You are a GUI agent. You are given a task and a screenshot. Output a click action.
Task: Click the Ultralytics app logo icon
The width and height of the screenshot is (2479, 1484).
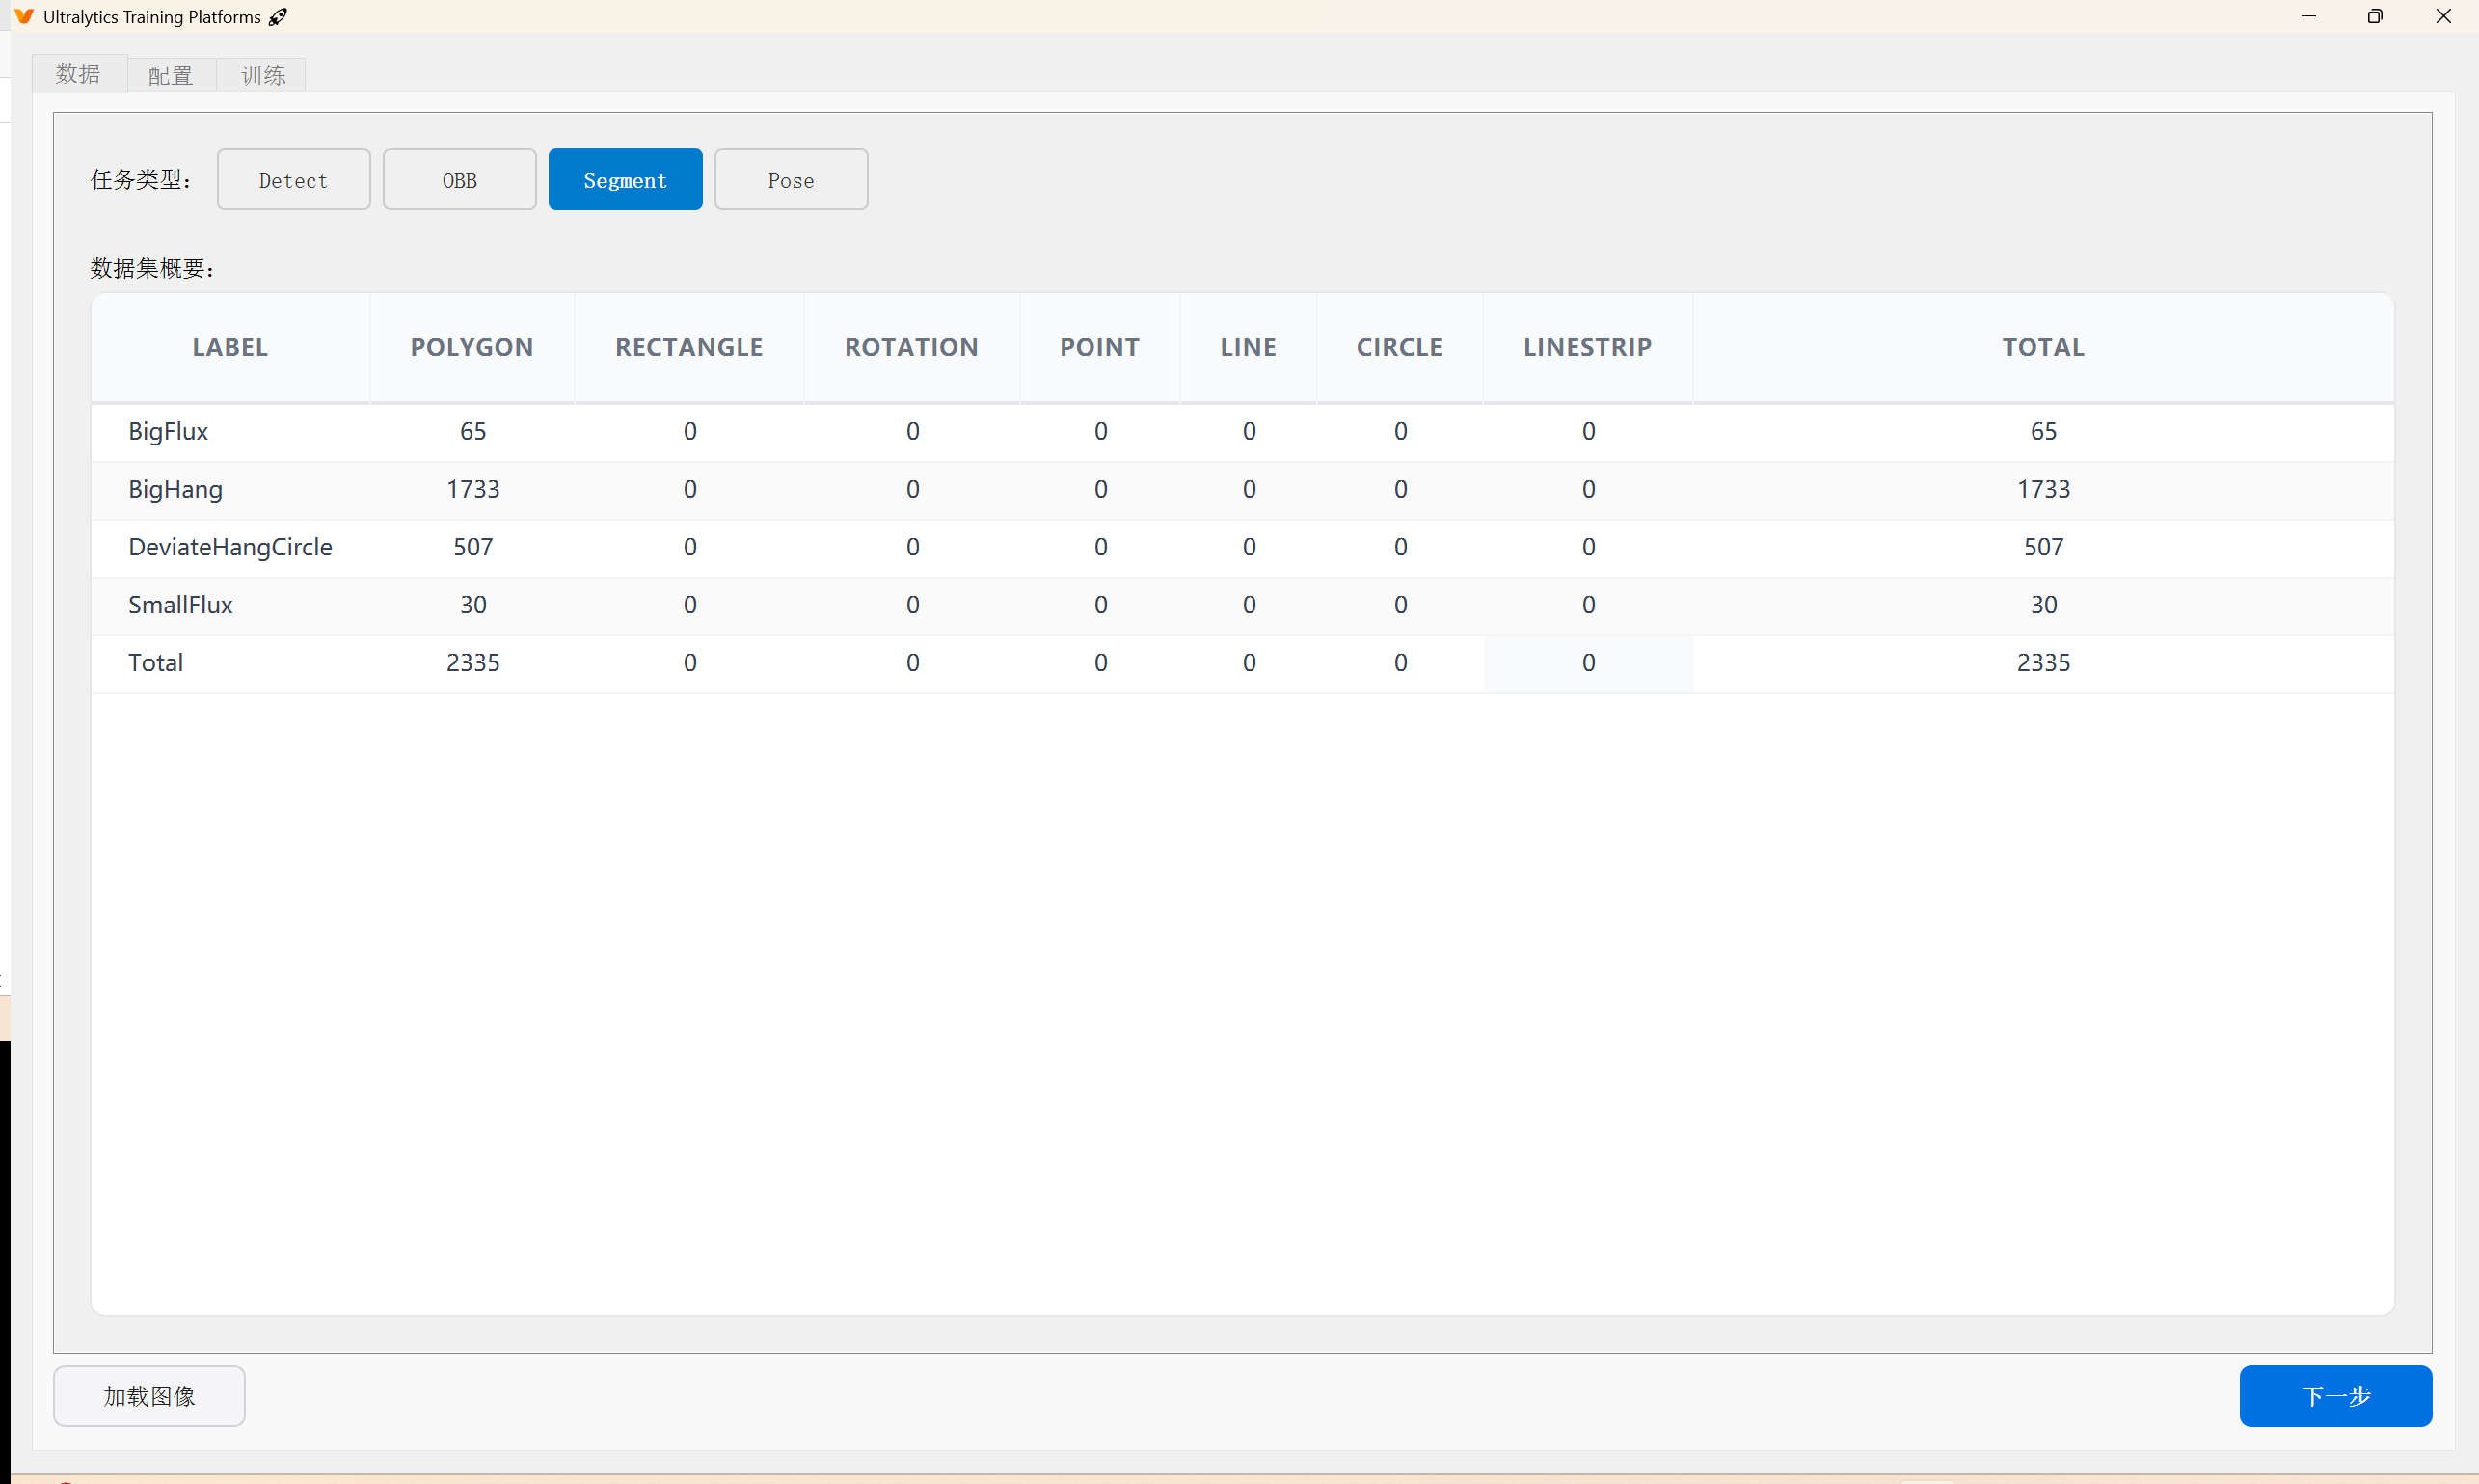pos(24,16)
